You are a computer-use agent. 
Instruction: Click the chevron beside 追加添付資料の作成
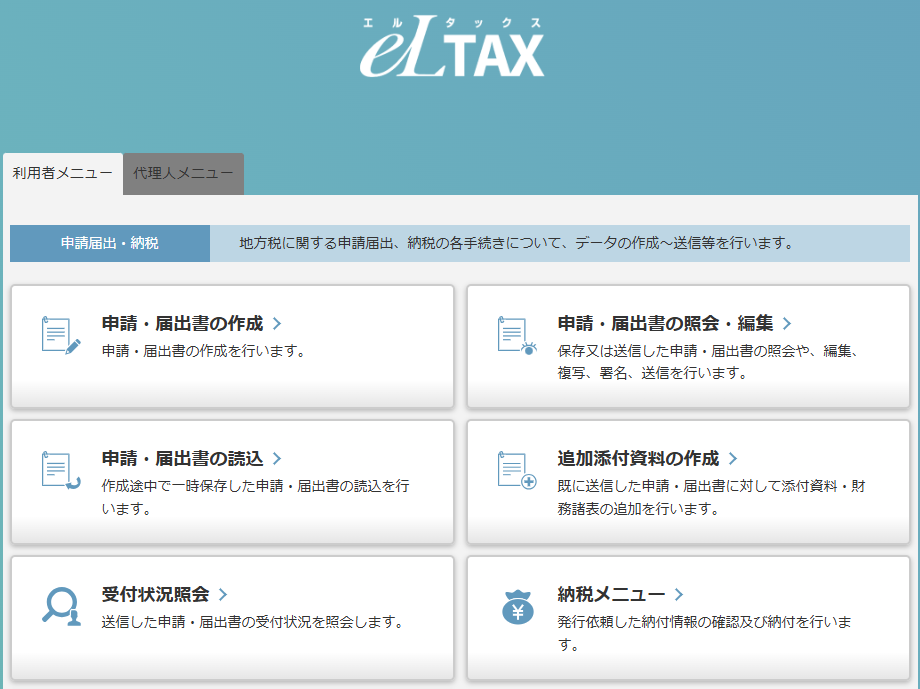click(733, 458)
